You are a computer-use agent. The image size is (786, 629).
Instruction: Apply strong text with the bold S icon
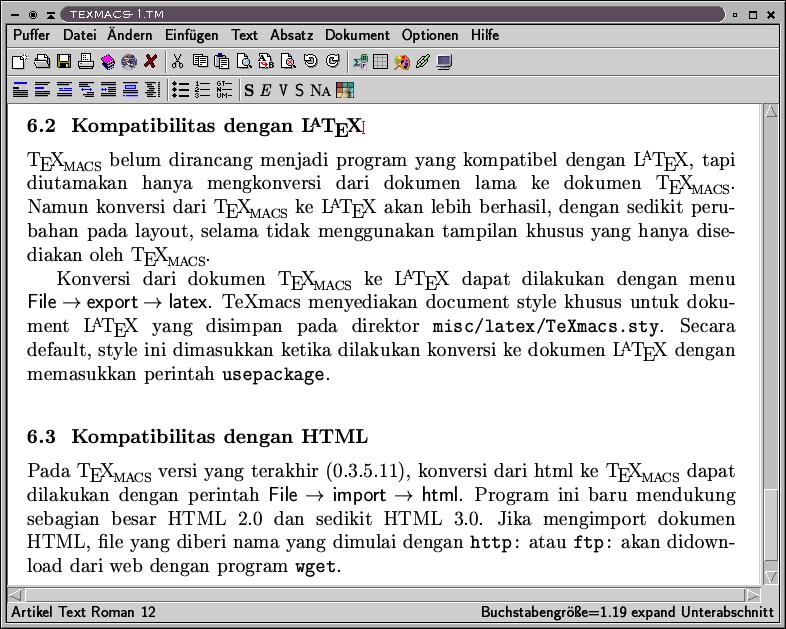(x=249, y=90)
